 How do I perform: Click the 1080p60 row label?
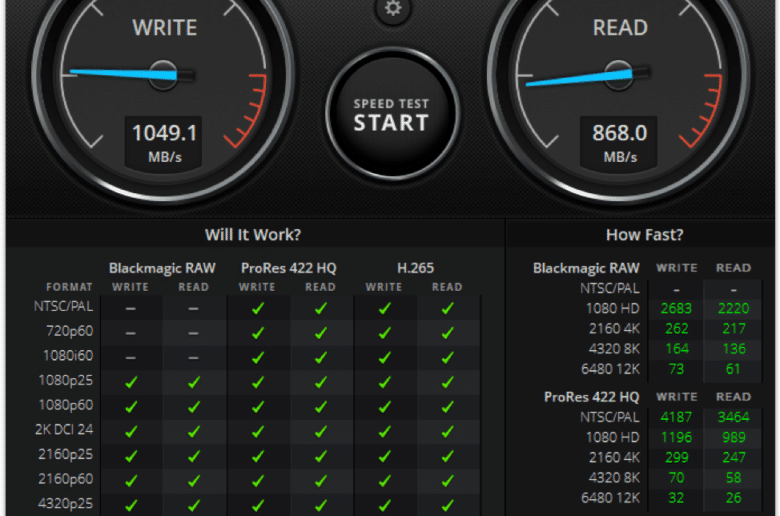point(66,405)
